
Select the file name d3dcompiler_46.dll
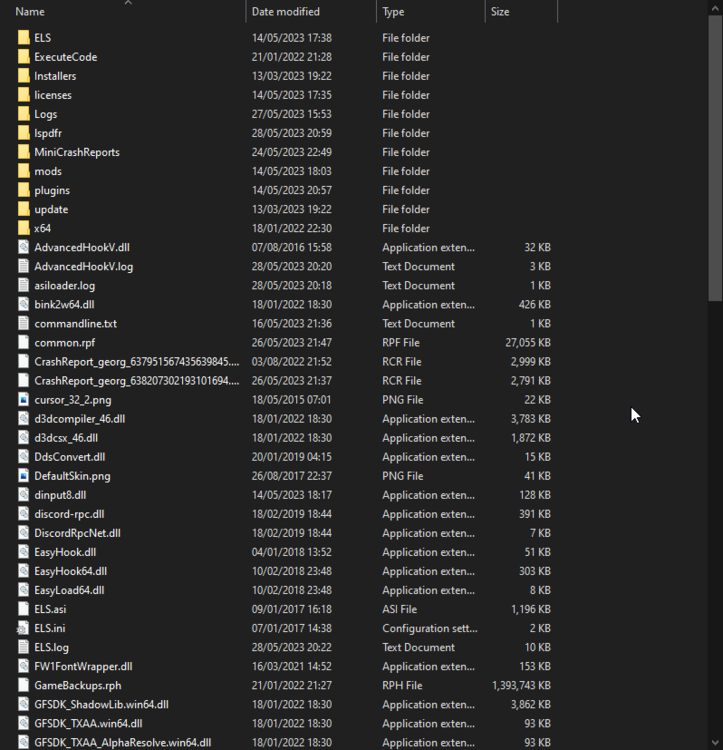tap(79, 419)
